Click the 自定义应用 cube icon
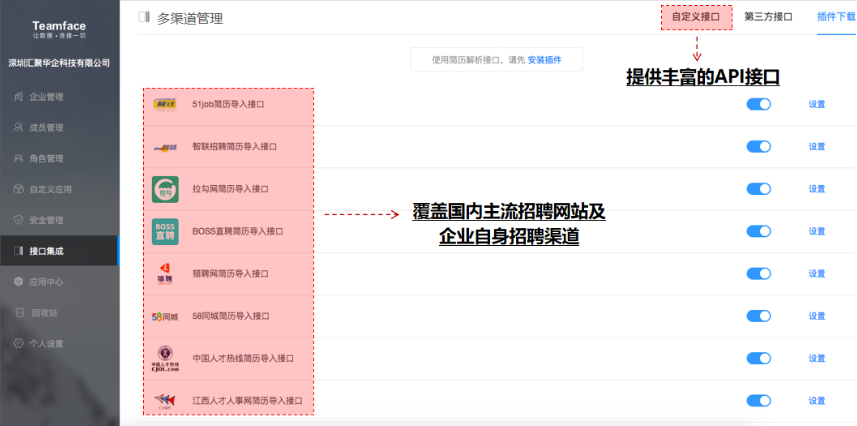 (x=18, y=189)
